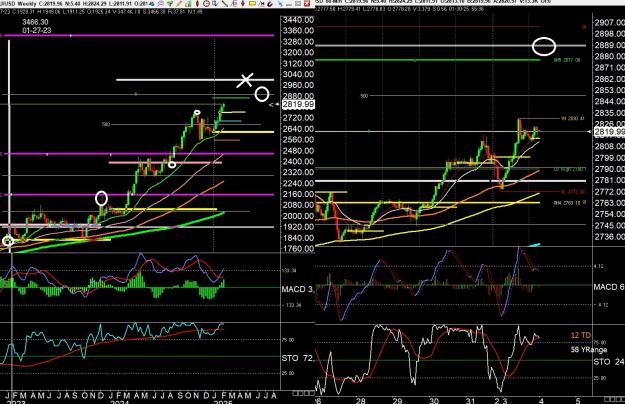This screenshot has height=404, width=625.
Task: Select the orange pencil drawing tool
Action: click(x=179, y=4)
